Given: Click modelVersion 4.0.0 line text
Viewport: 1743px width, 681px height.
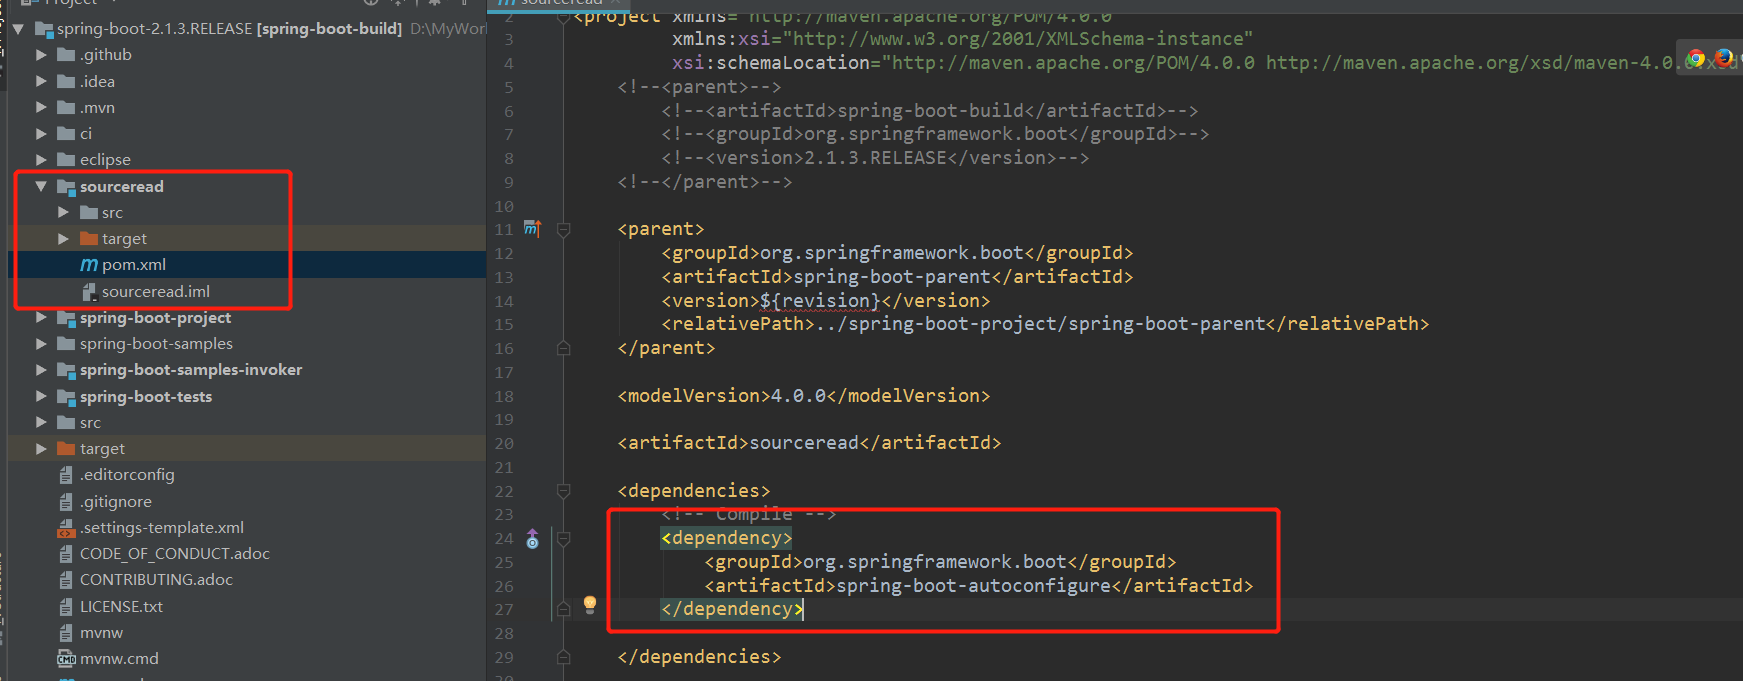Looking at the screenshot, I should coord(804,395).
